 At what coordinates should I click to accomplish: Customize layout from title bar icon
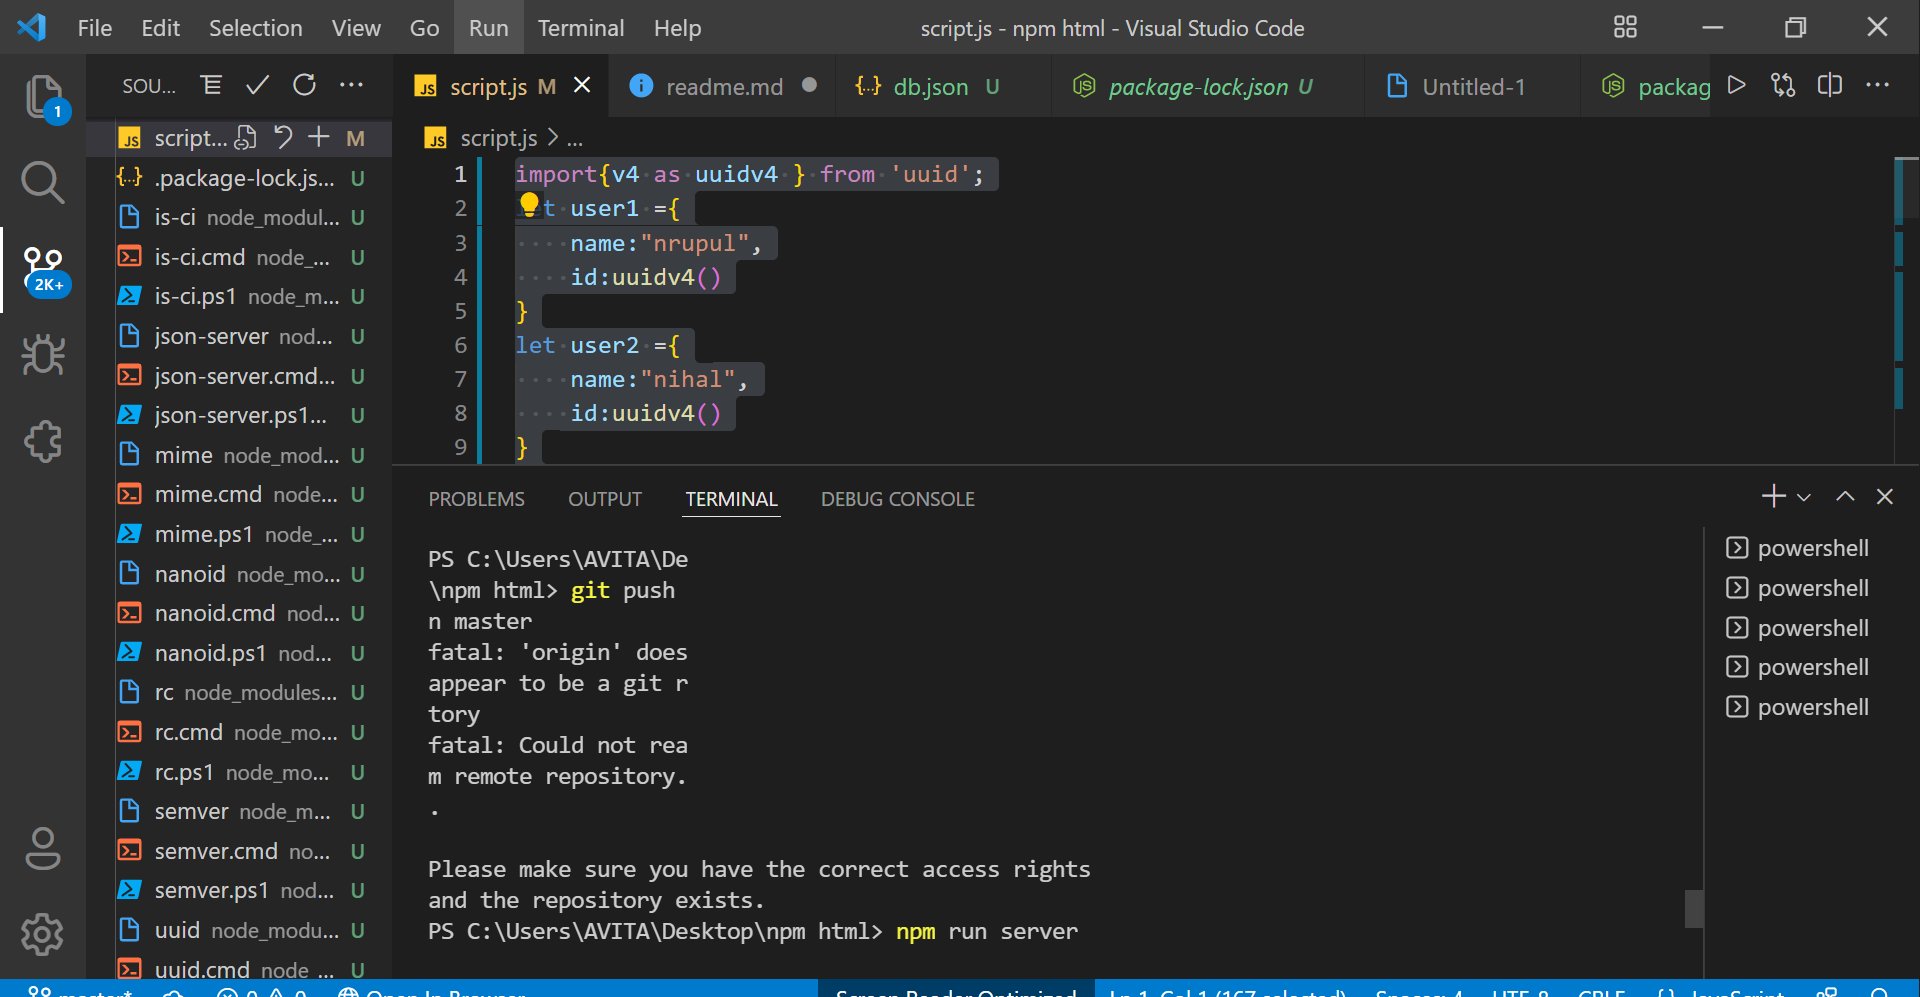(x=1626, y=27)
